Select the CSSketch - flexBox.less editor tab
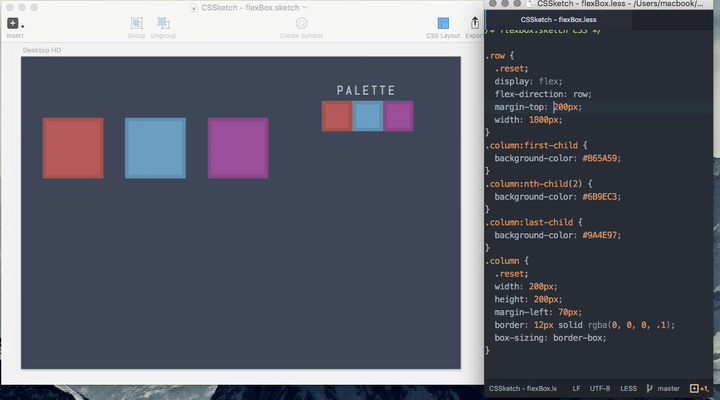The height and width of the screenshot is (400, 720). [558, 19]
